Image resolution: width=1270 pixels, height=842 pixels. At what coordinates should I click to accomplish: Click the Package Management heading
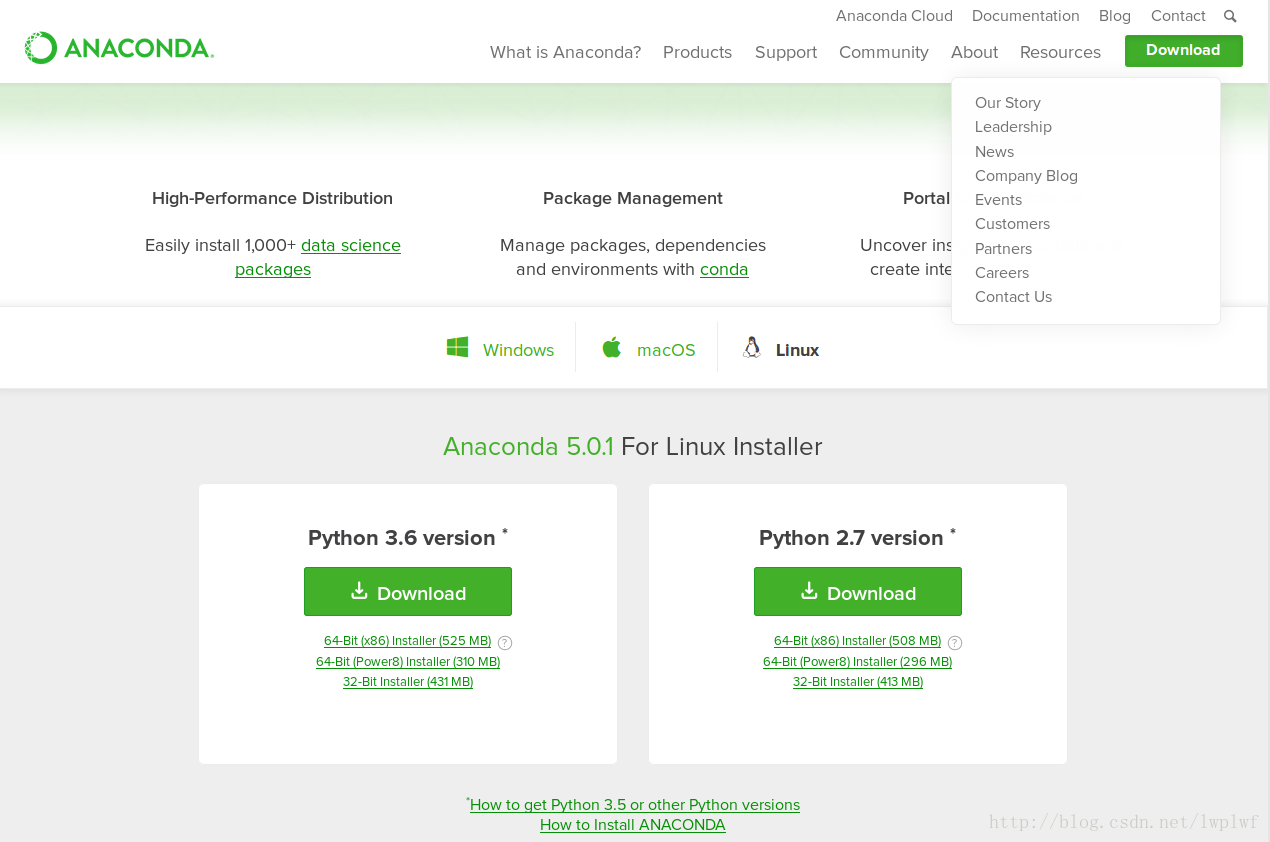point(633,198)
